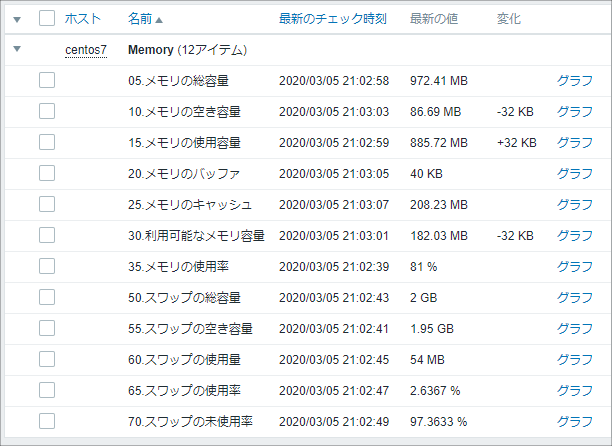Check the 35.メモリの使用率 checkbox
The height and width of the screenshot is (446, 612).
(x=47, y=267)
